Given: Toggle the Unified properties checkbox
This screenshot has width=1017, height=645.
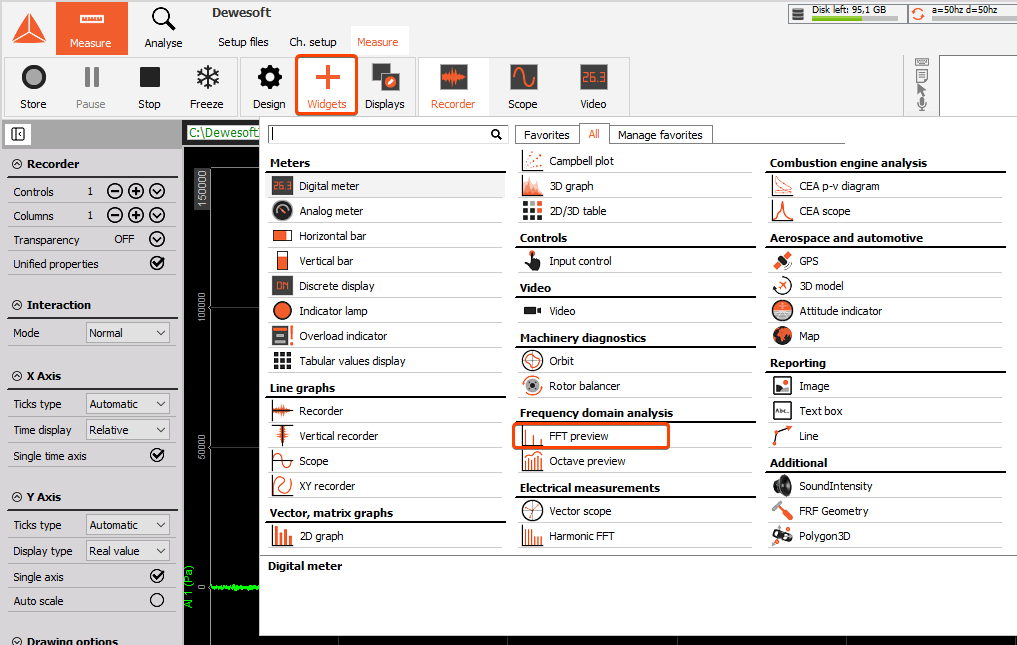Looking at the screenshot, I should click(157, 263).
